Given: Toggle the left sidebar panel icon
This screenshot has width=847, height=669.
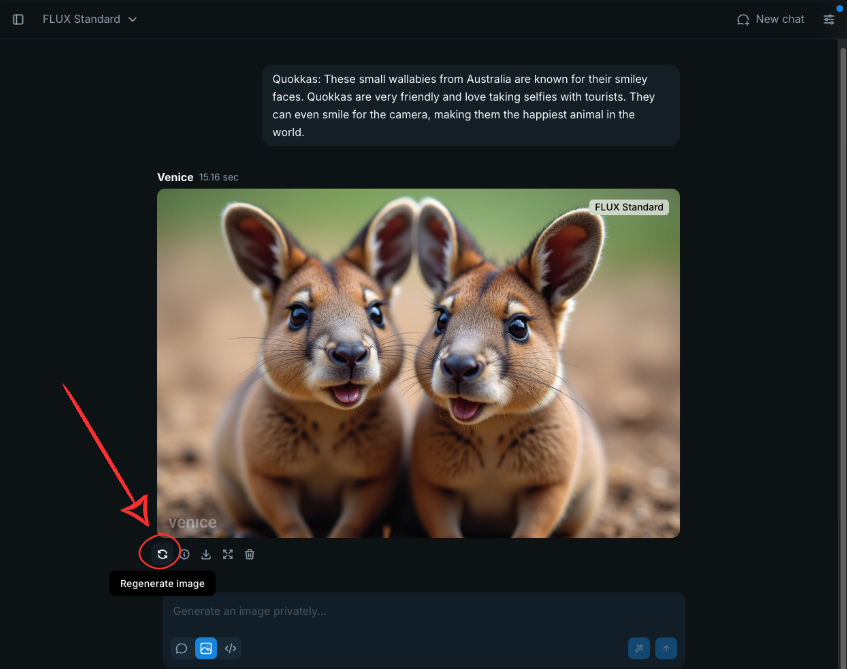Looking at the screenshot, I should tap(18, 19).
